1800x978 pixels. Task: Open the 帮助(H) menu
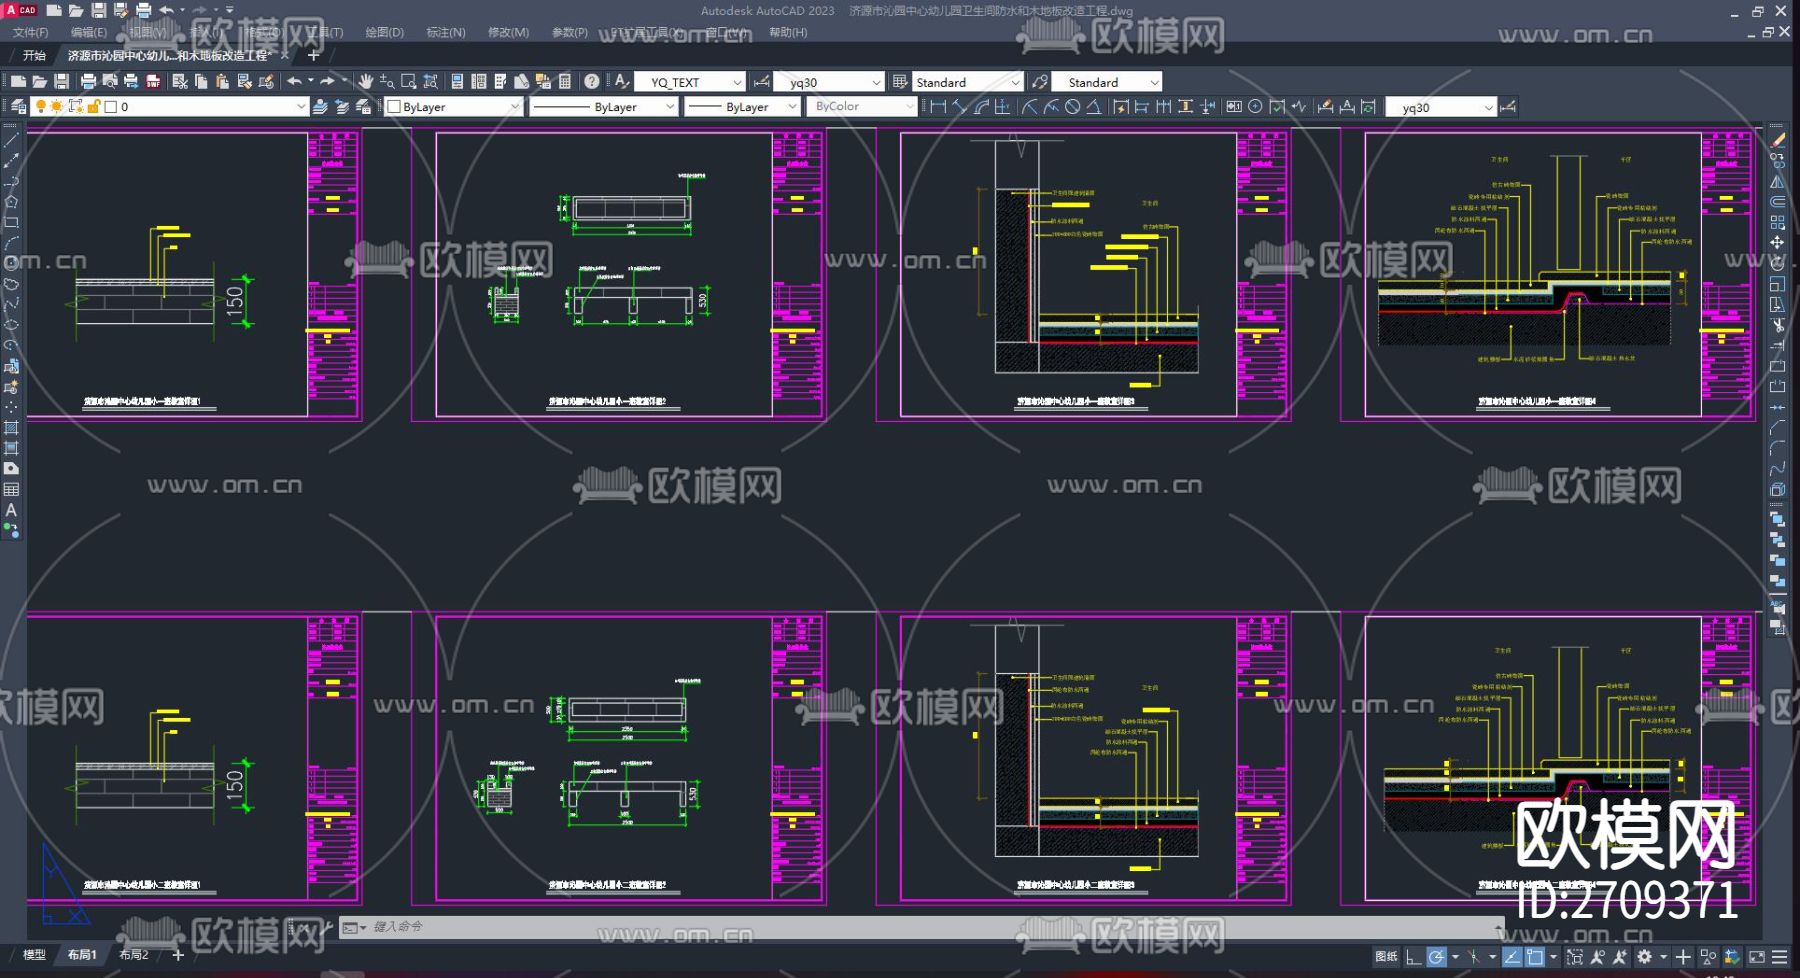pos(788,32)
